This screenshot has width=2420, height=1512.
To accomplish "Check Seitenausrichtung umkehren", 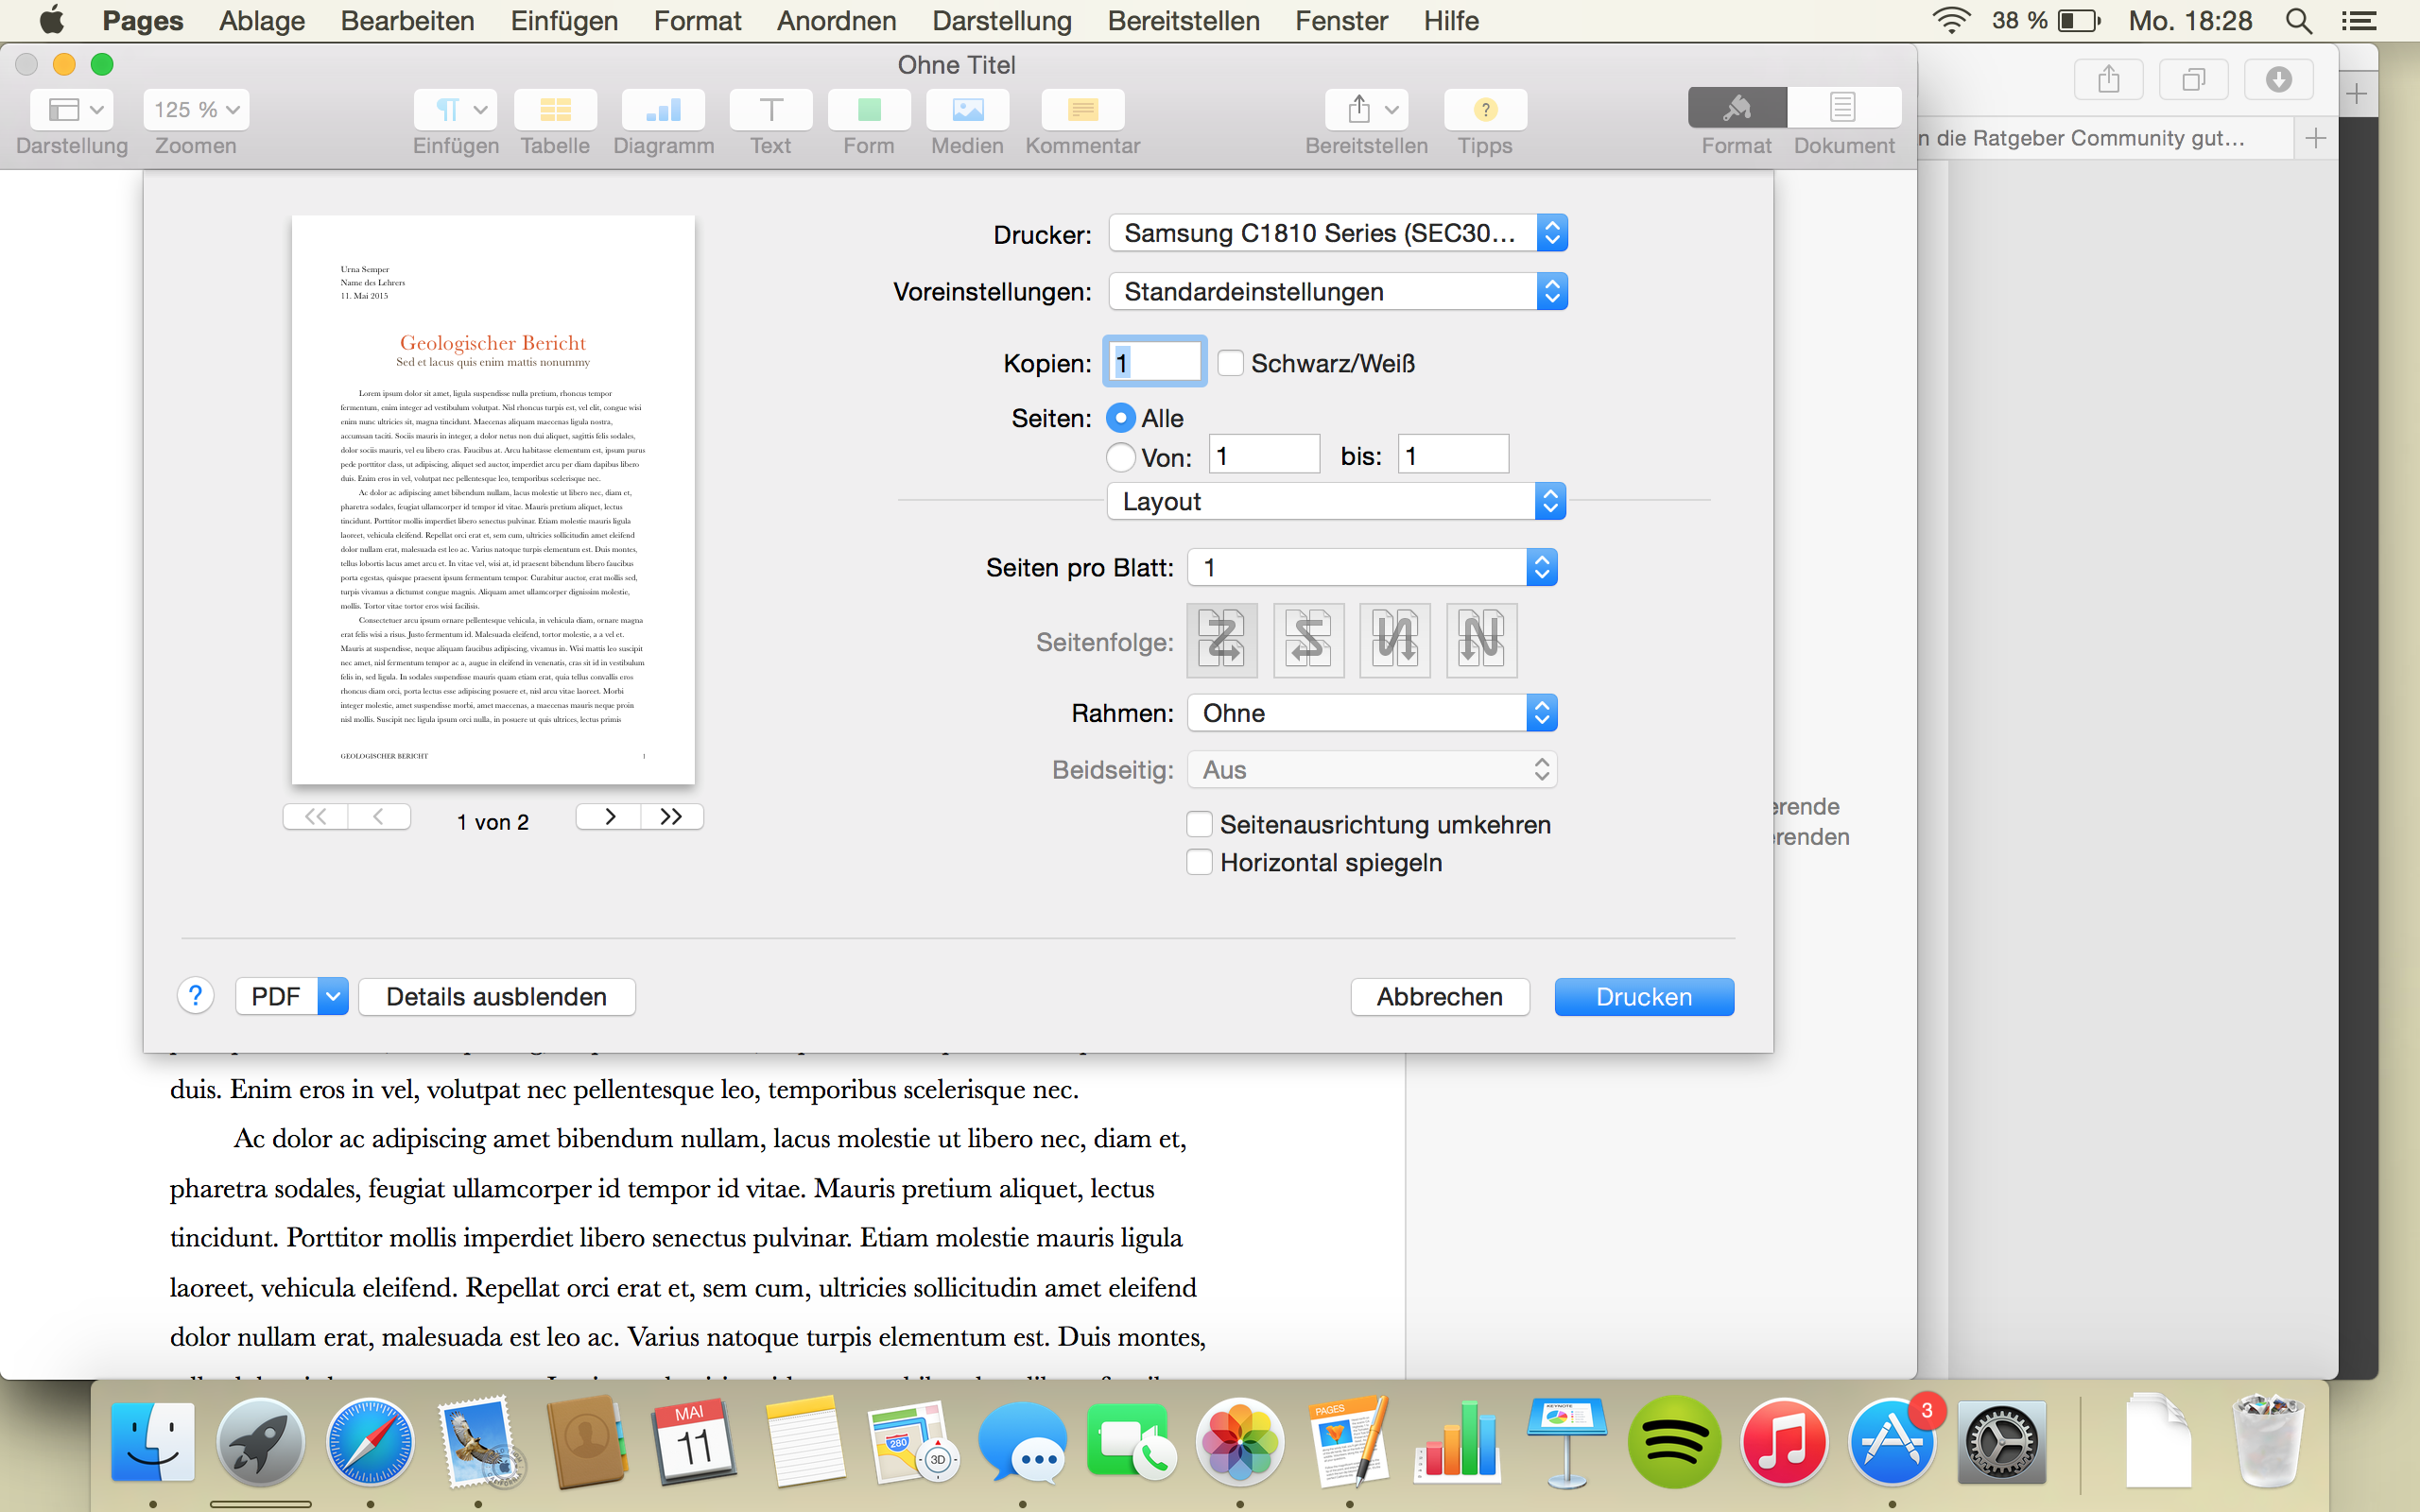I will tap(1199, 822).
